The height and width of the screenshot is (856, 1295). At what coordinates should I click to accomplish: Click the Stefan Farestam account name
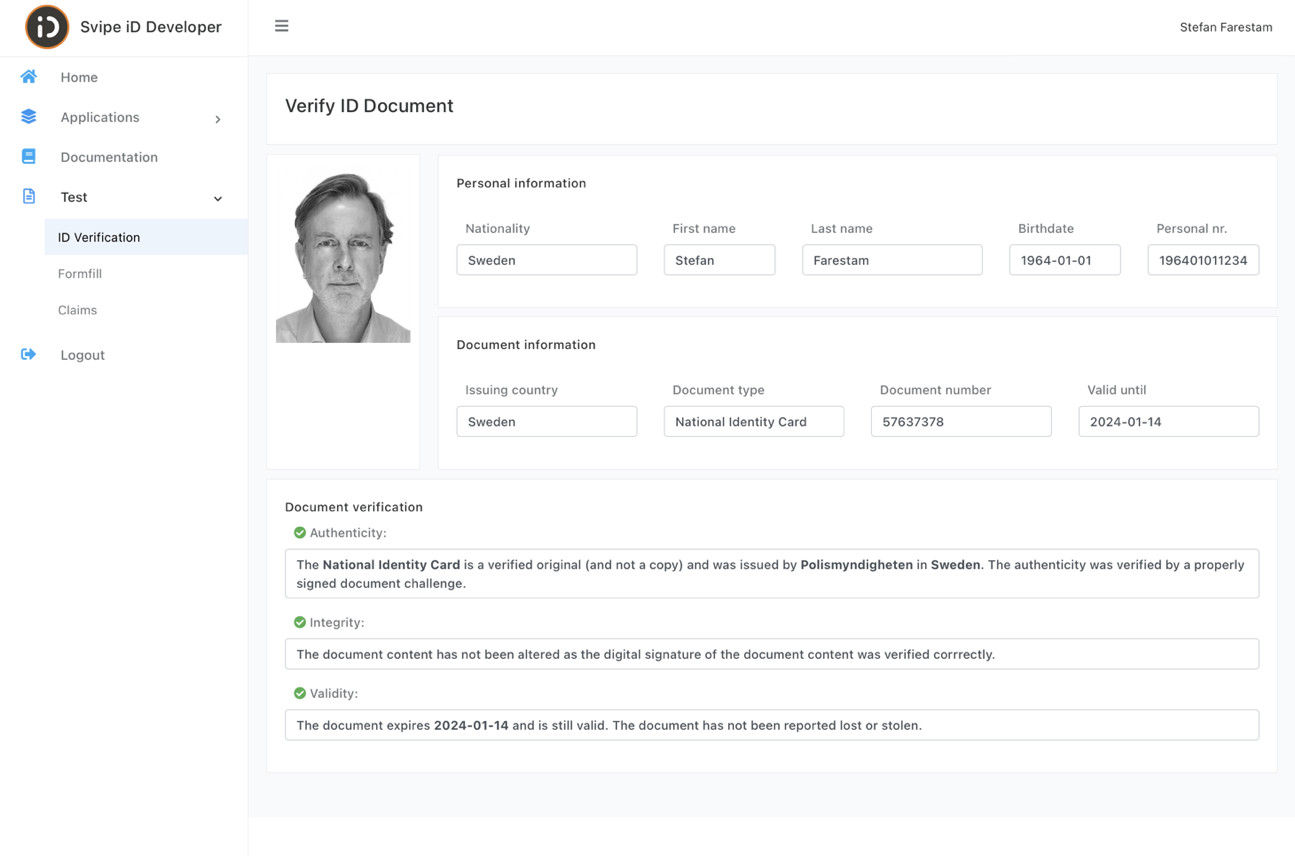1226,27
